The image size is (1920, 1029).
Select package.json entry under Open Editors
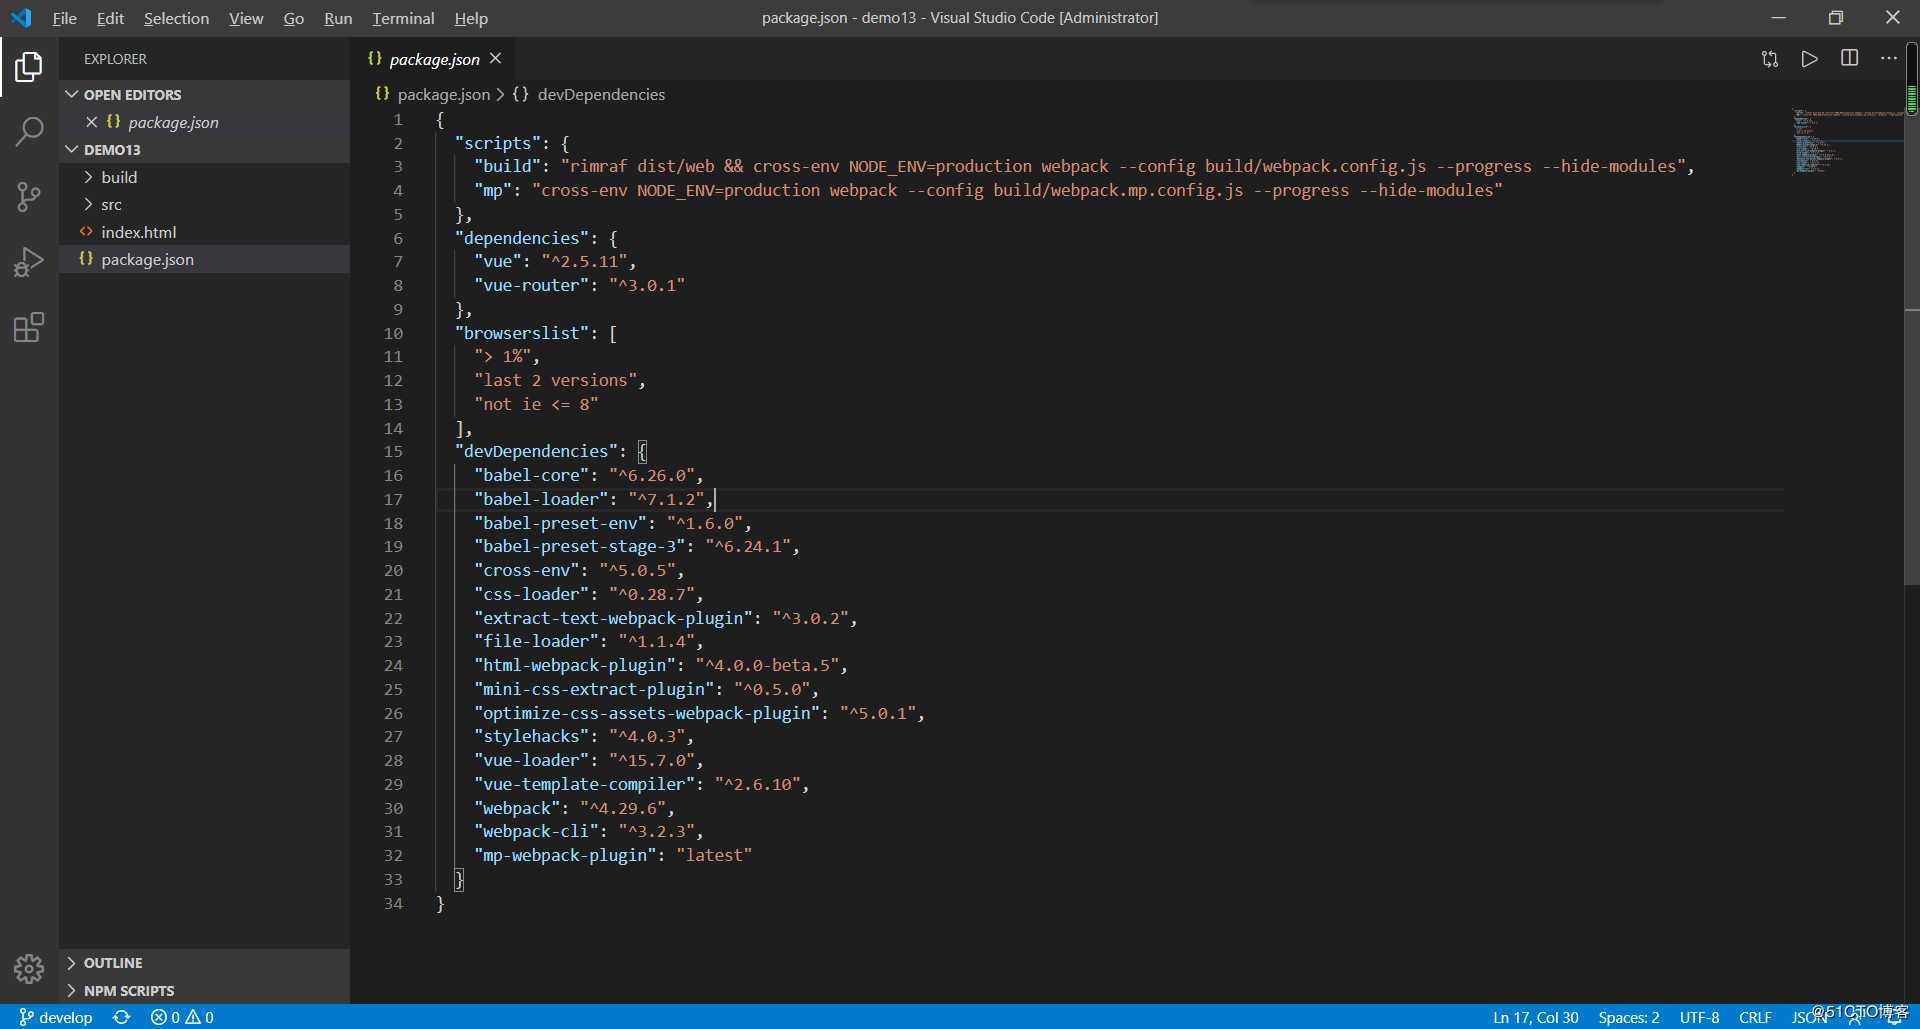[x=173, y=122]
